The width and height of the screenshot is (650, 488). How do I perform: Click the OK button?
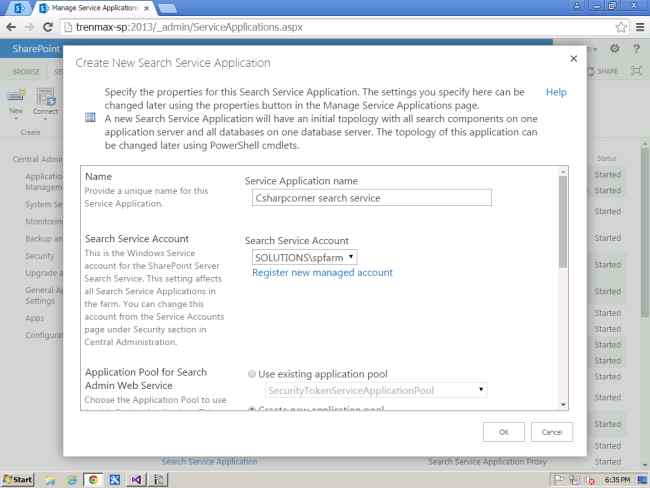point(504,432)
